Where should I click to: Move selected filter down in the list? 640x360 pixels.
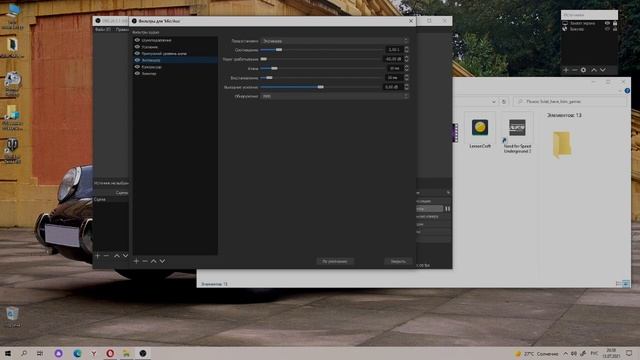click(162, 261)
